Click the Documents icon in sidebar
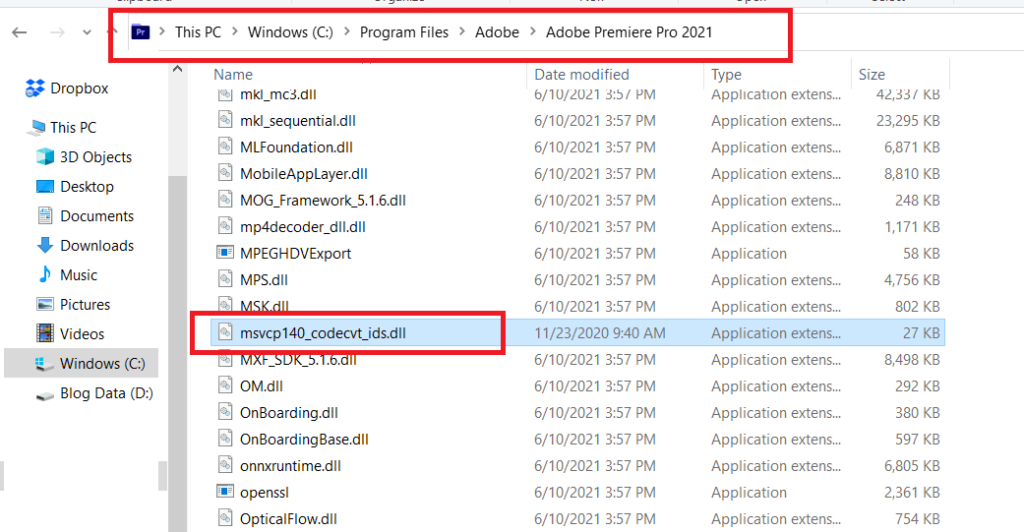The width and height of the screenshot is (1024, 532). (45, 215)
